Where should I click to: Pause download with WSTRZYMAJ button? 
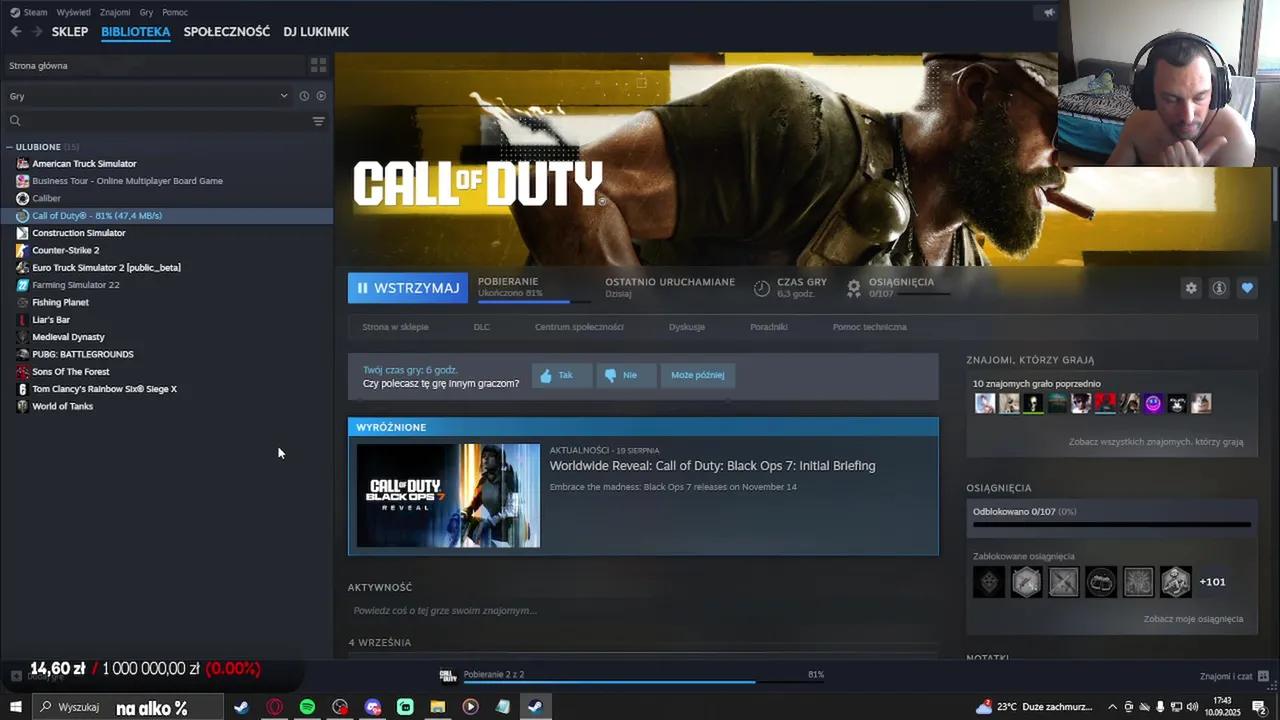tap(408, 288)
